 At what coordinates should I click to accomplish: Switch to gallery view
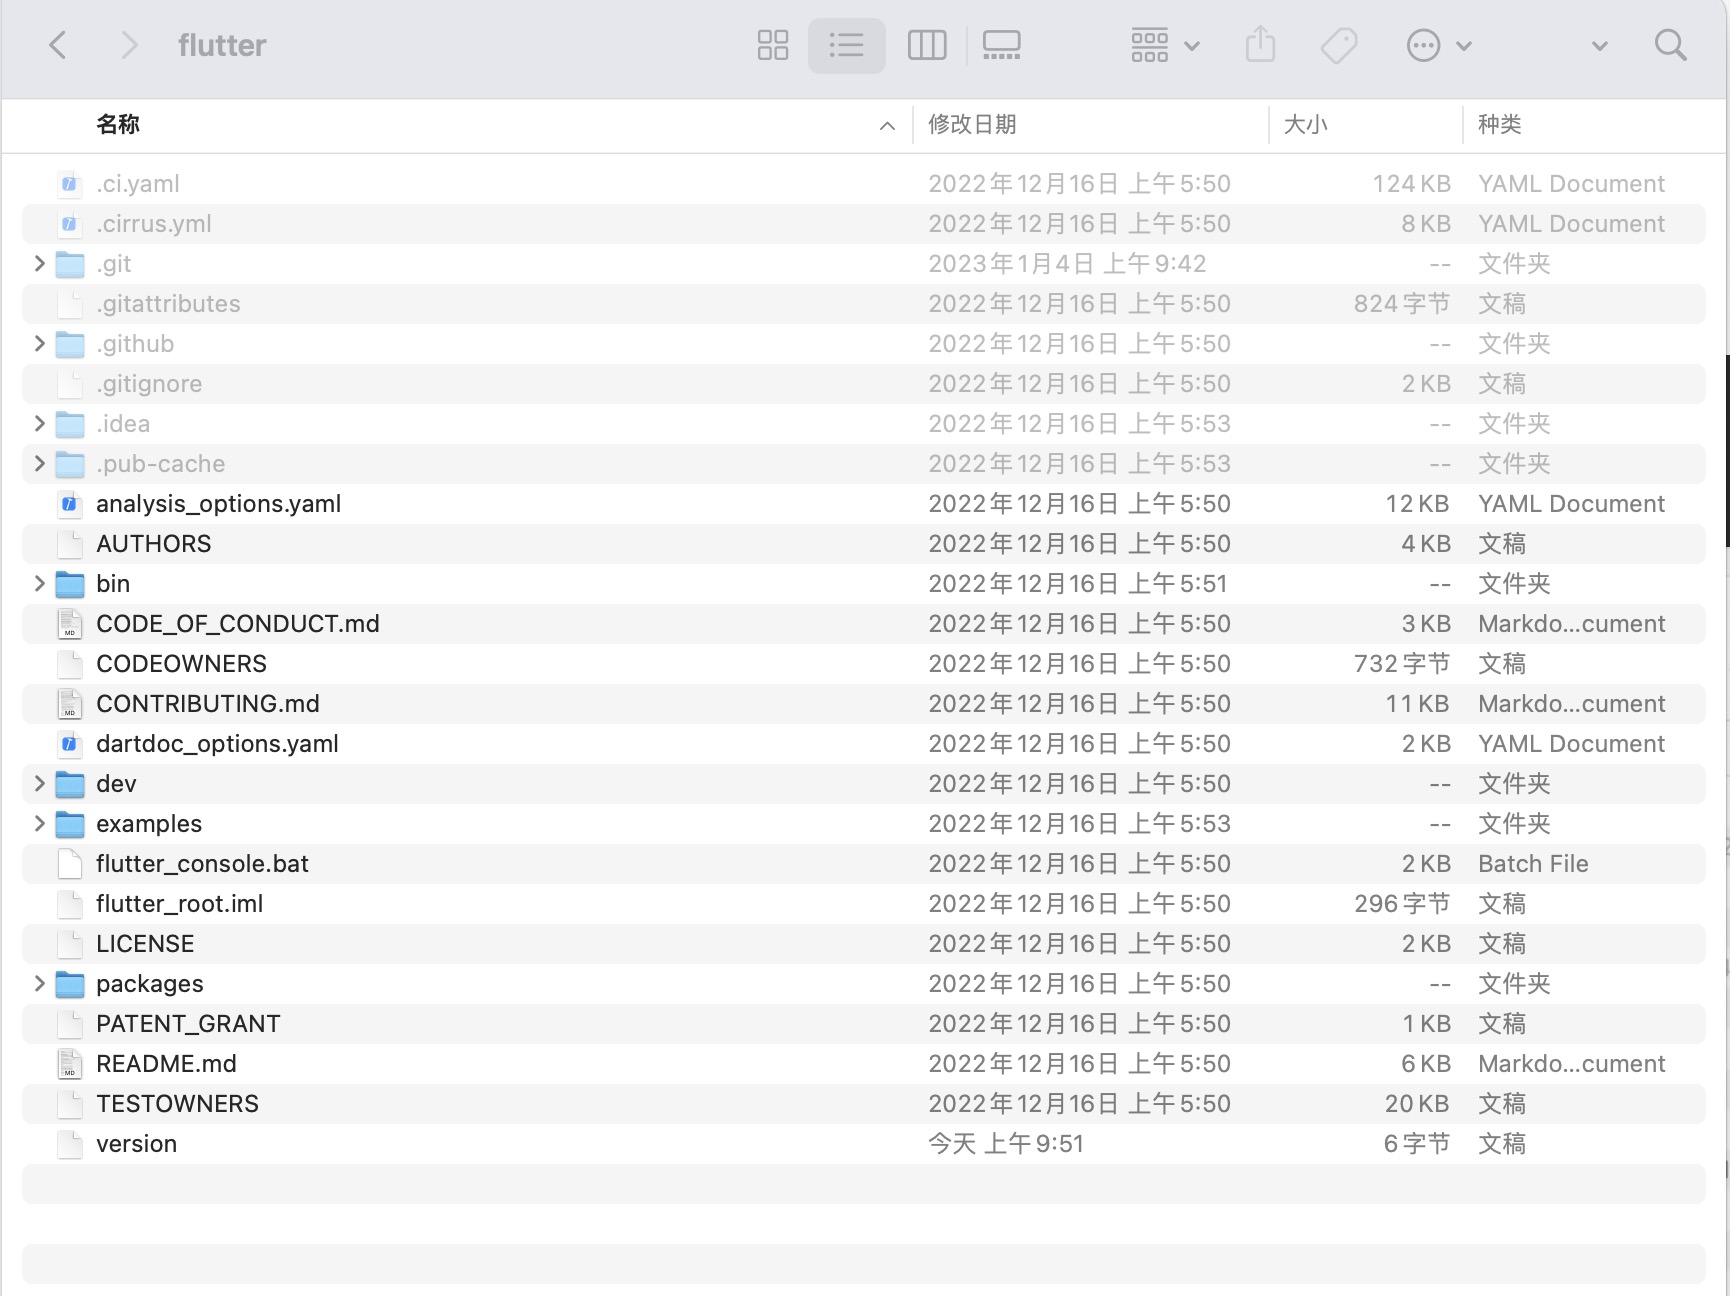[1001, 45]
